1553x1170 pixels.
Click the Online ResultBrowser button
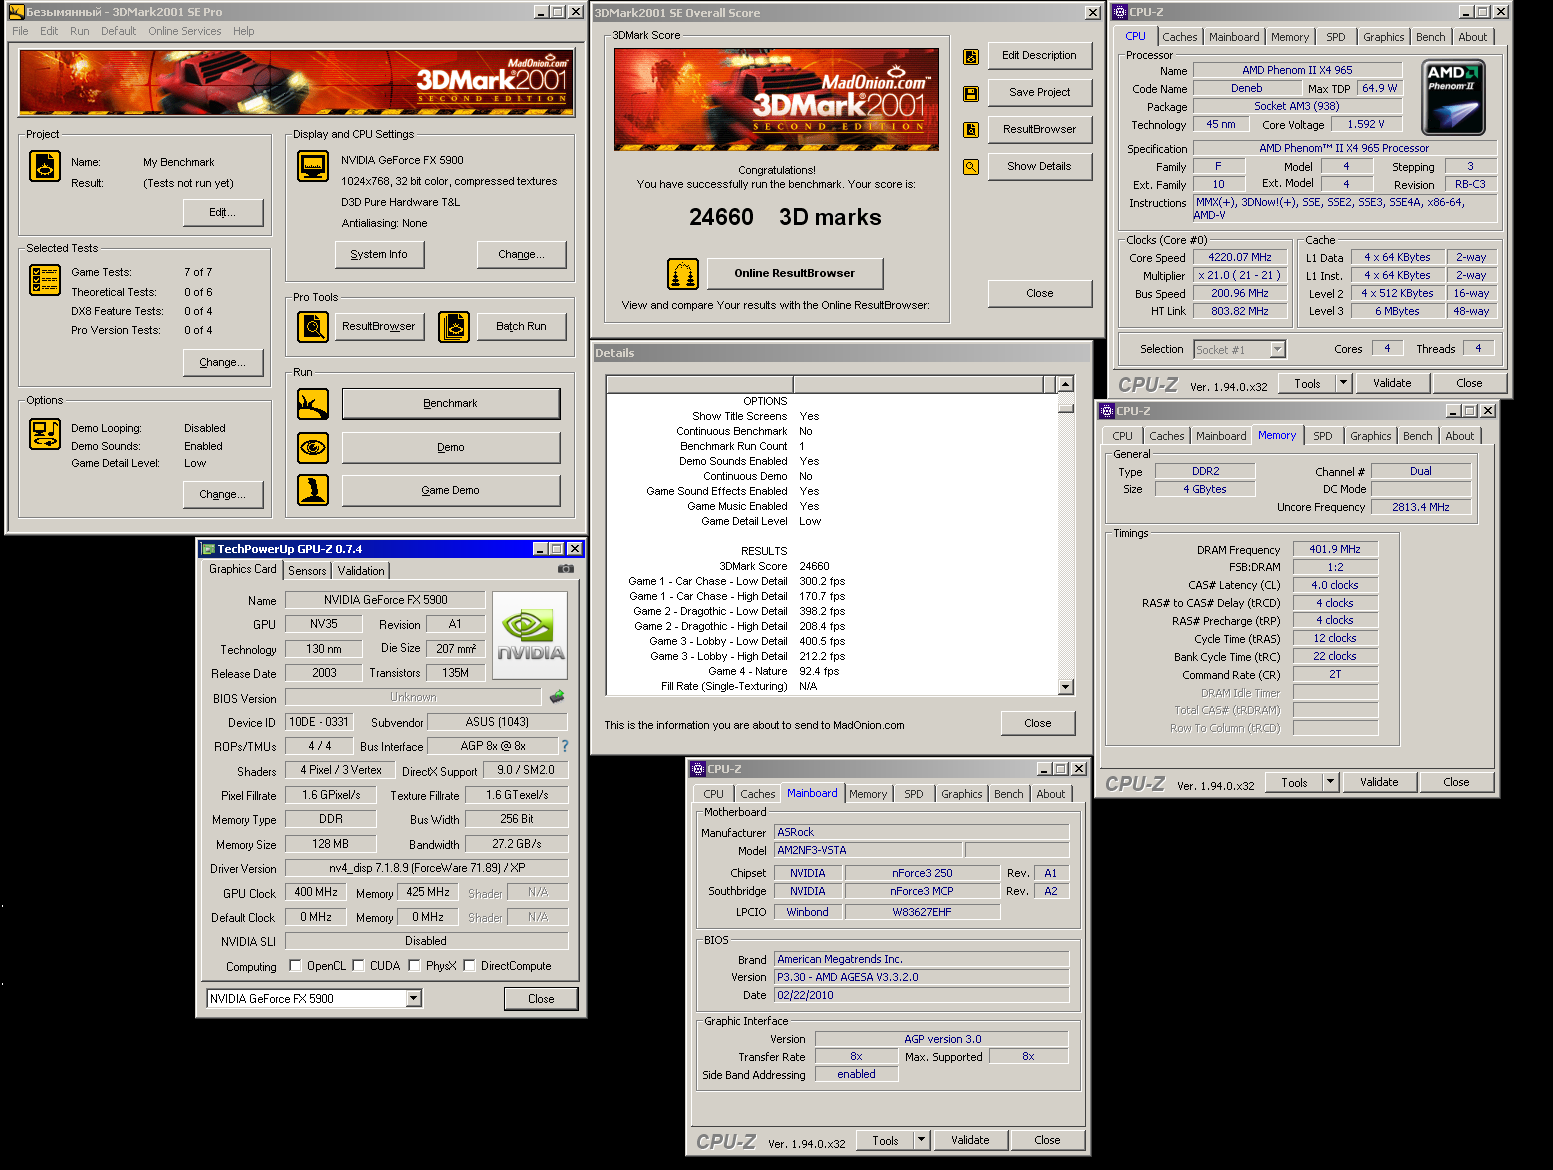[x=795, y=273]
